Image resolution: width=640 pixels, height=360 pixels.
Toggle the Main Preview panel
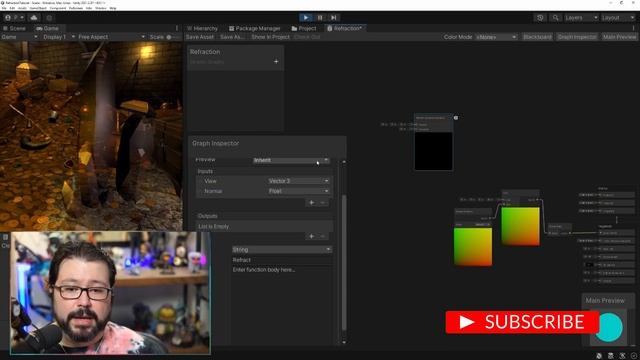(x=619, y=37)
